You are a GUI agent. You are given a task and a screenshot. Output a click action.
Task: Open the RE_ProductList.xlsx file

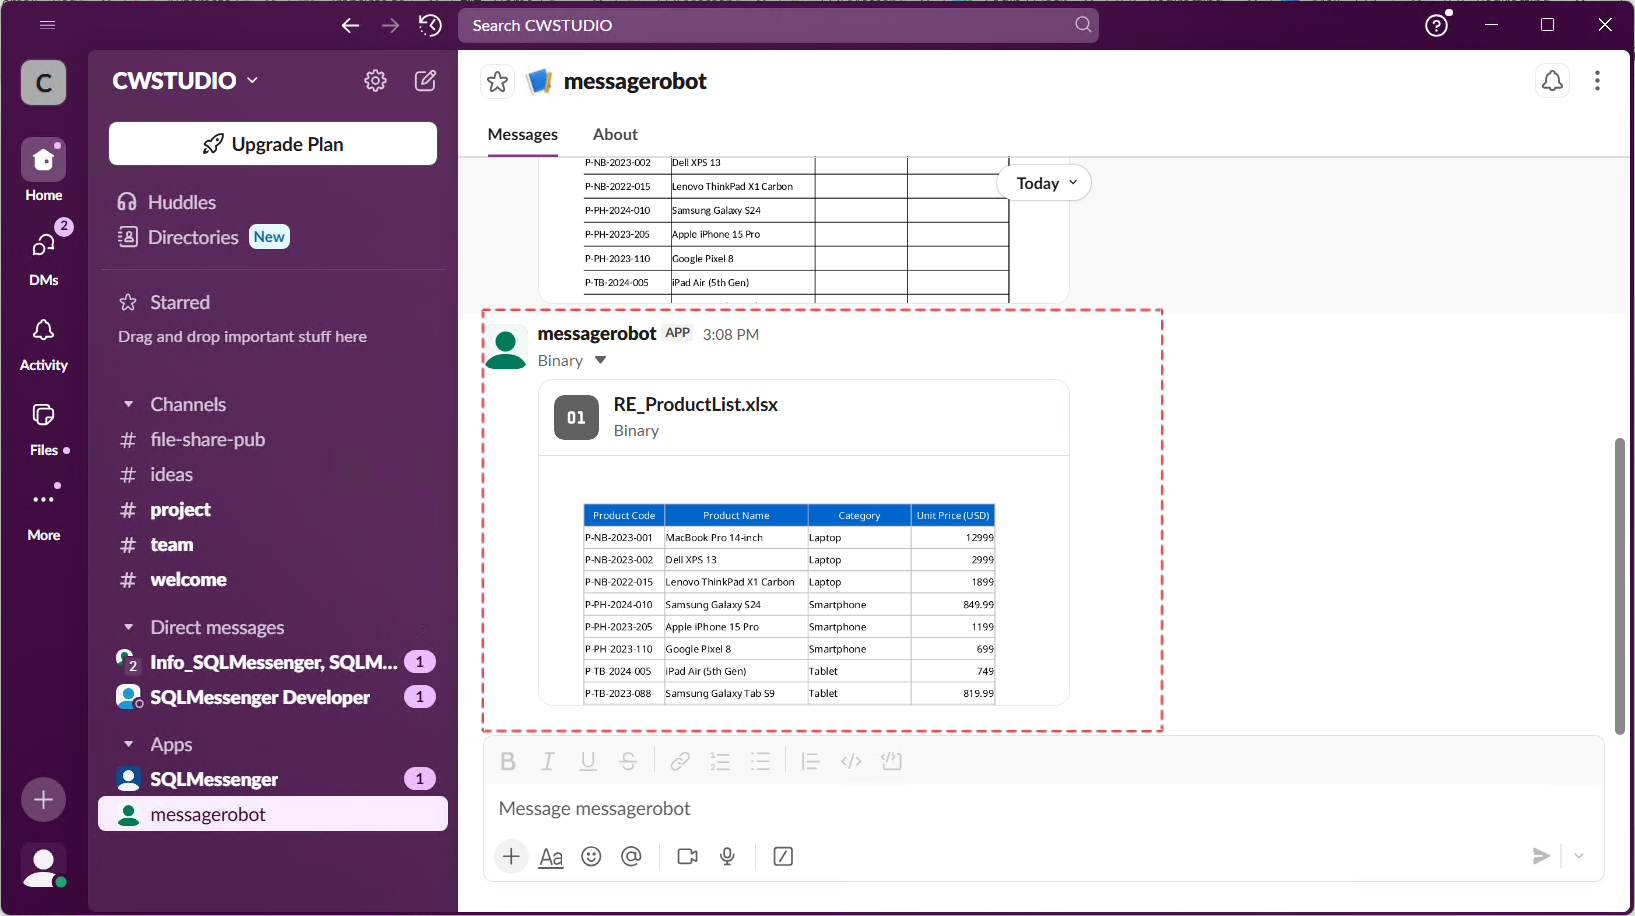[x=695, y=404]
